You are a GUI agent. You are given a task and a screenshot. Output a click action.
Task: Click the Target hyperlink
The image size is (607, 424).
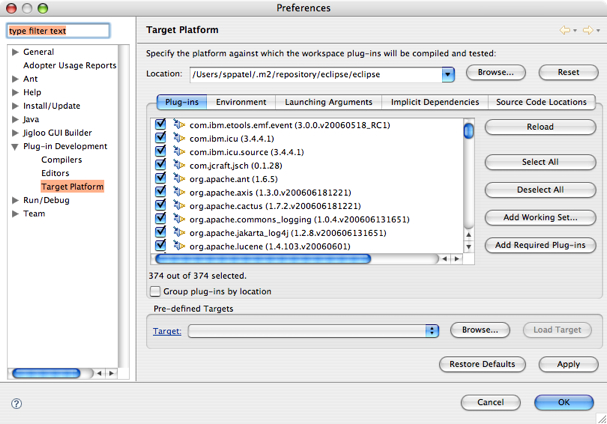point(167,331)
